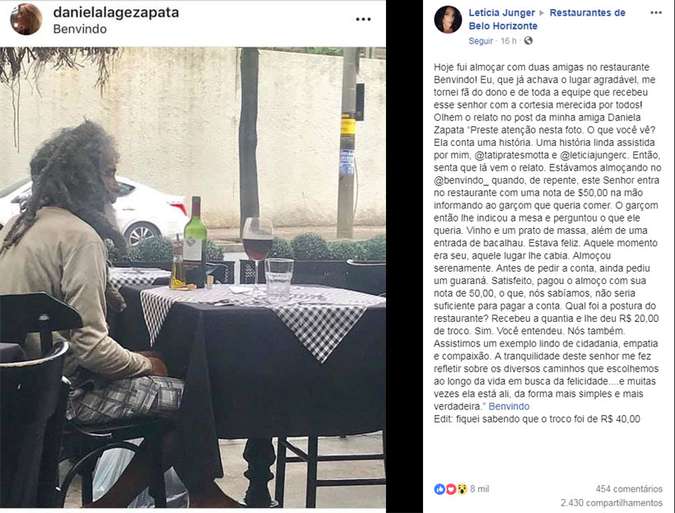Click the blue Like reaction icon
The width and height of the screenshot is (675, 513).
(439, 489)
